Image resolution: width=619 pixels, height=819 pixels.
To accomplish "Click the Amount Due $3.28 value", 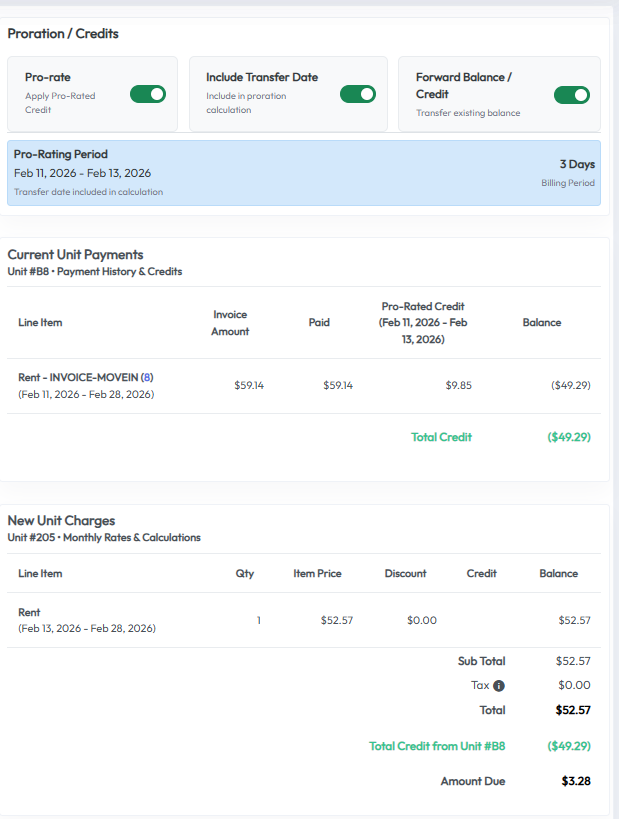I will (575, 781).
